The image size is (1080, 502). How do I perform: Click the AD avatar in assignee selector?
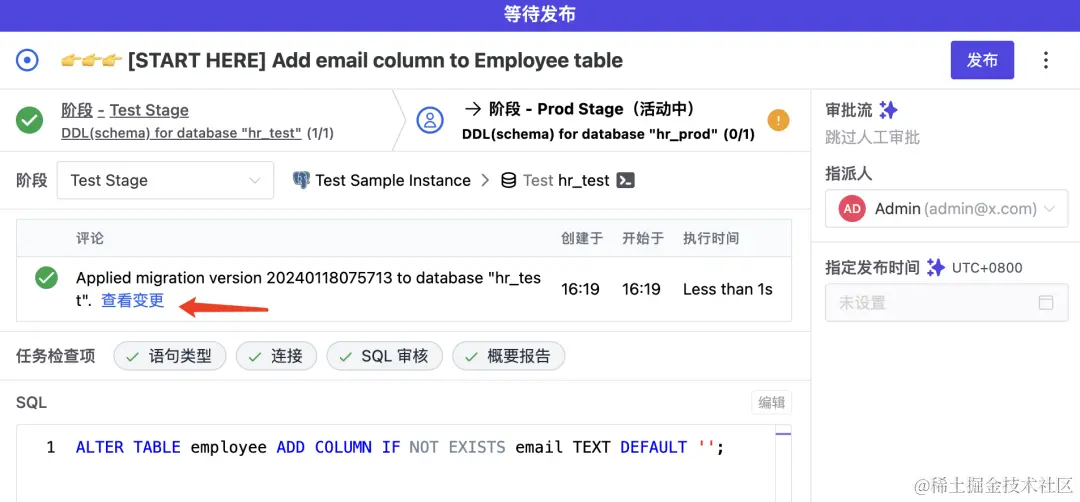click(x=852, y=209)
